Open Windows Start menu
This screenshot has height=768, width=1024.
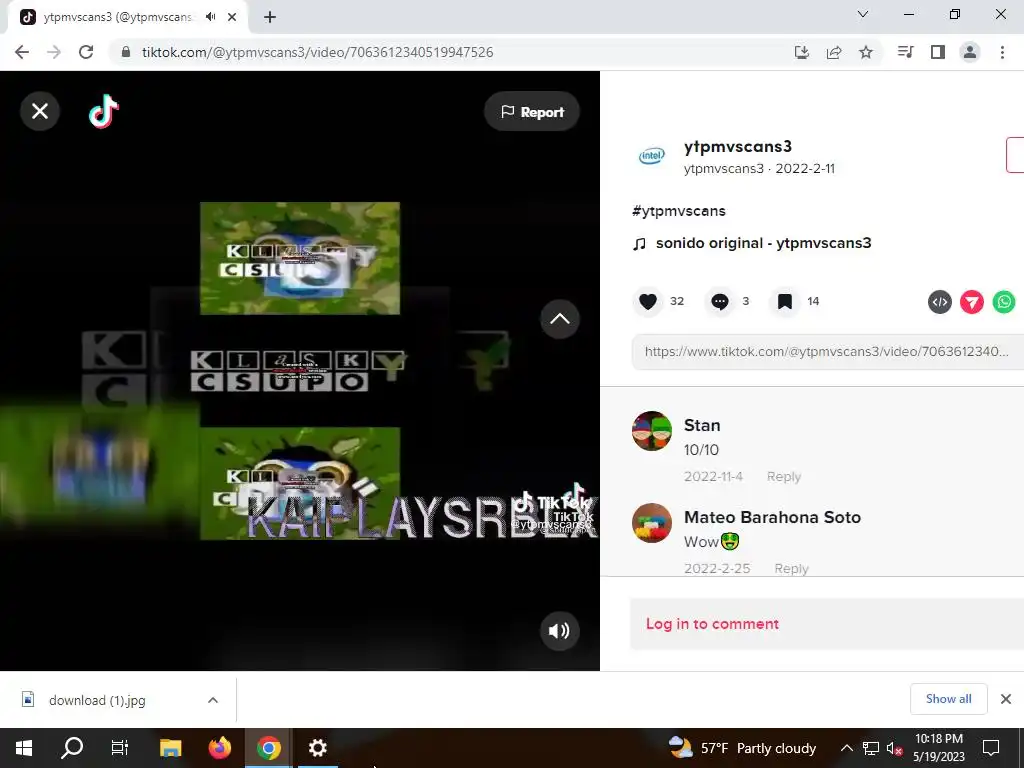click(24, 748)
